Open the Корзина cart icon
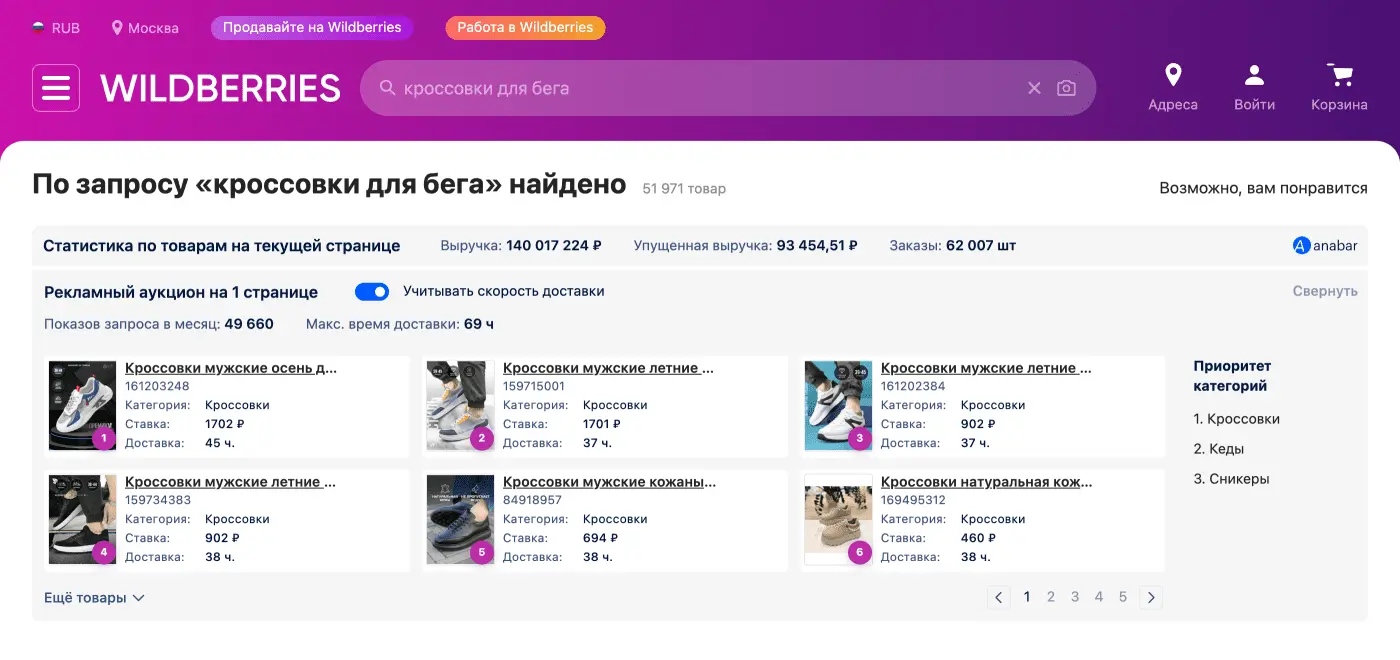The height and width of the screenshot is (660, 1400). (x=1339, y=75)
